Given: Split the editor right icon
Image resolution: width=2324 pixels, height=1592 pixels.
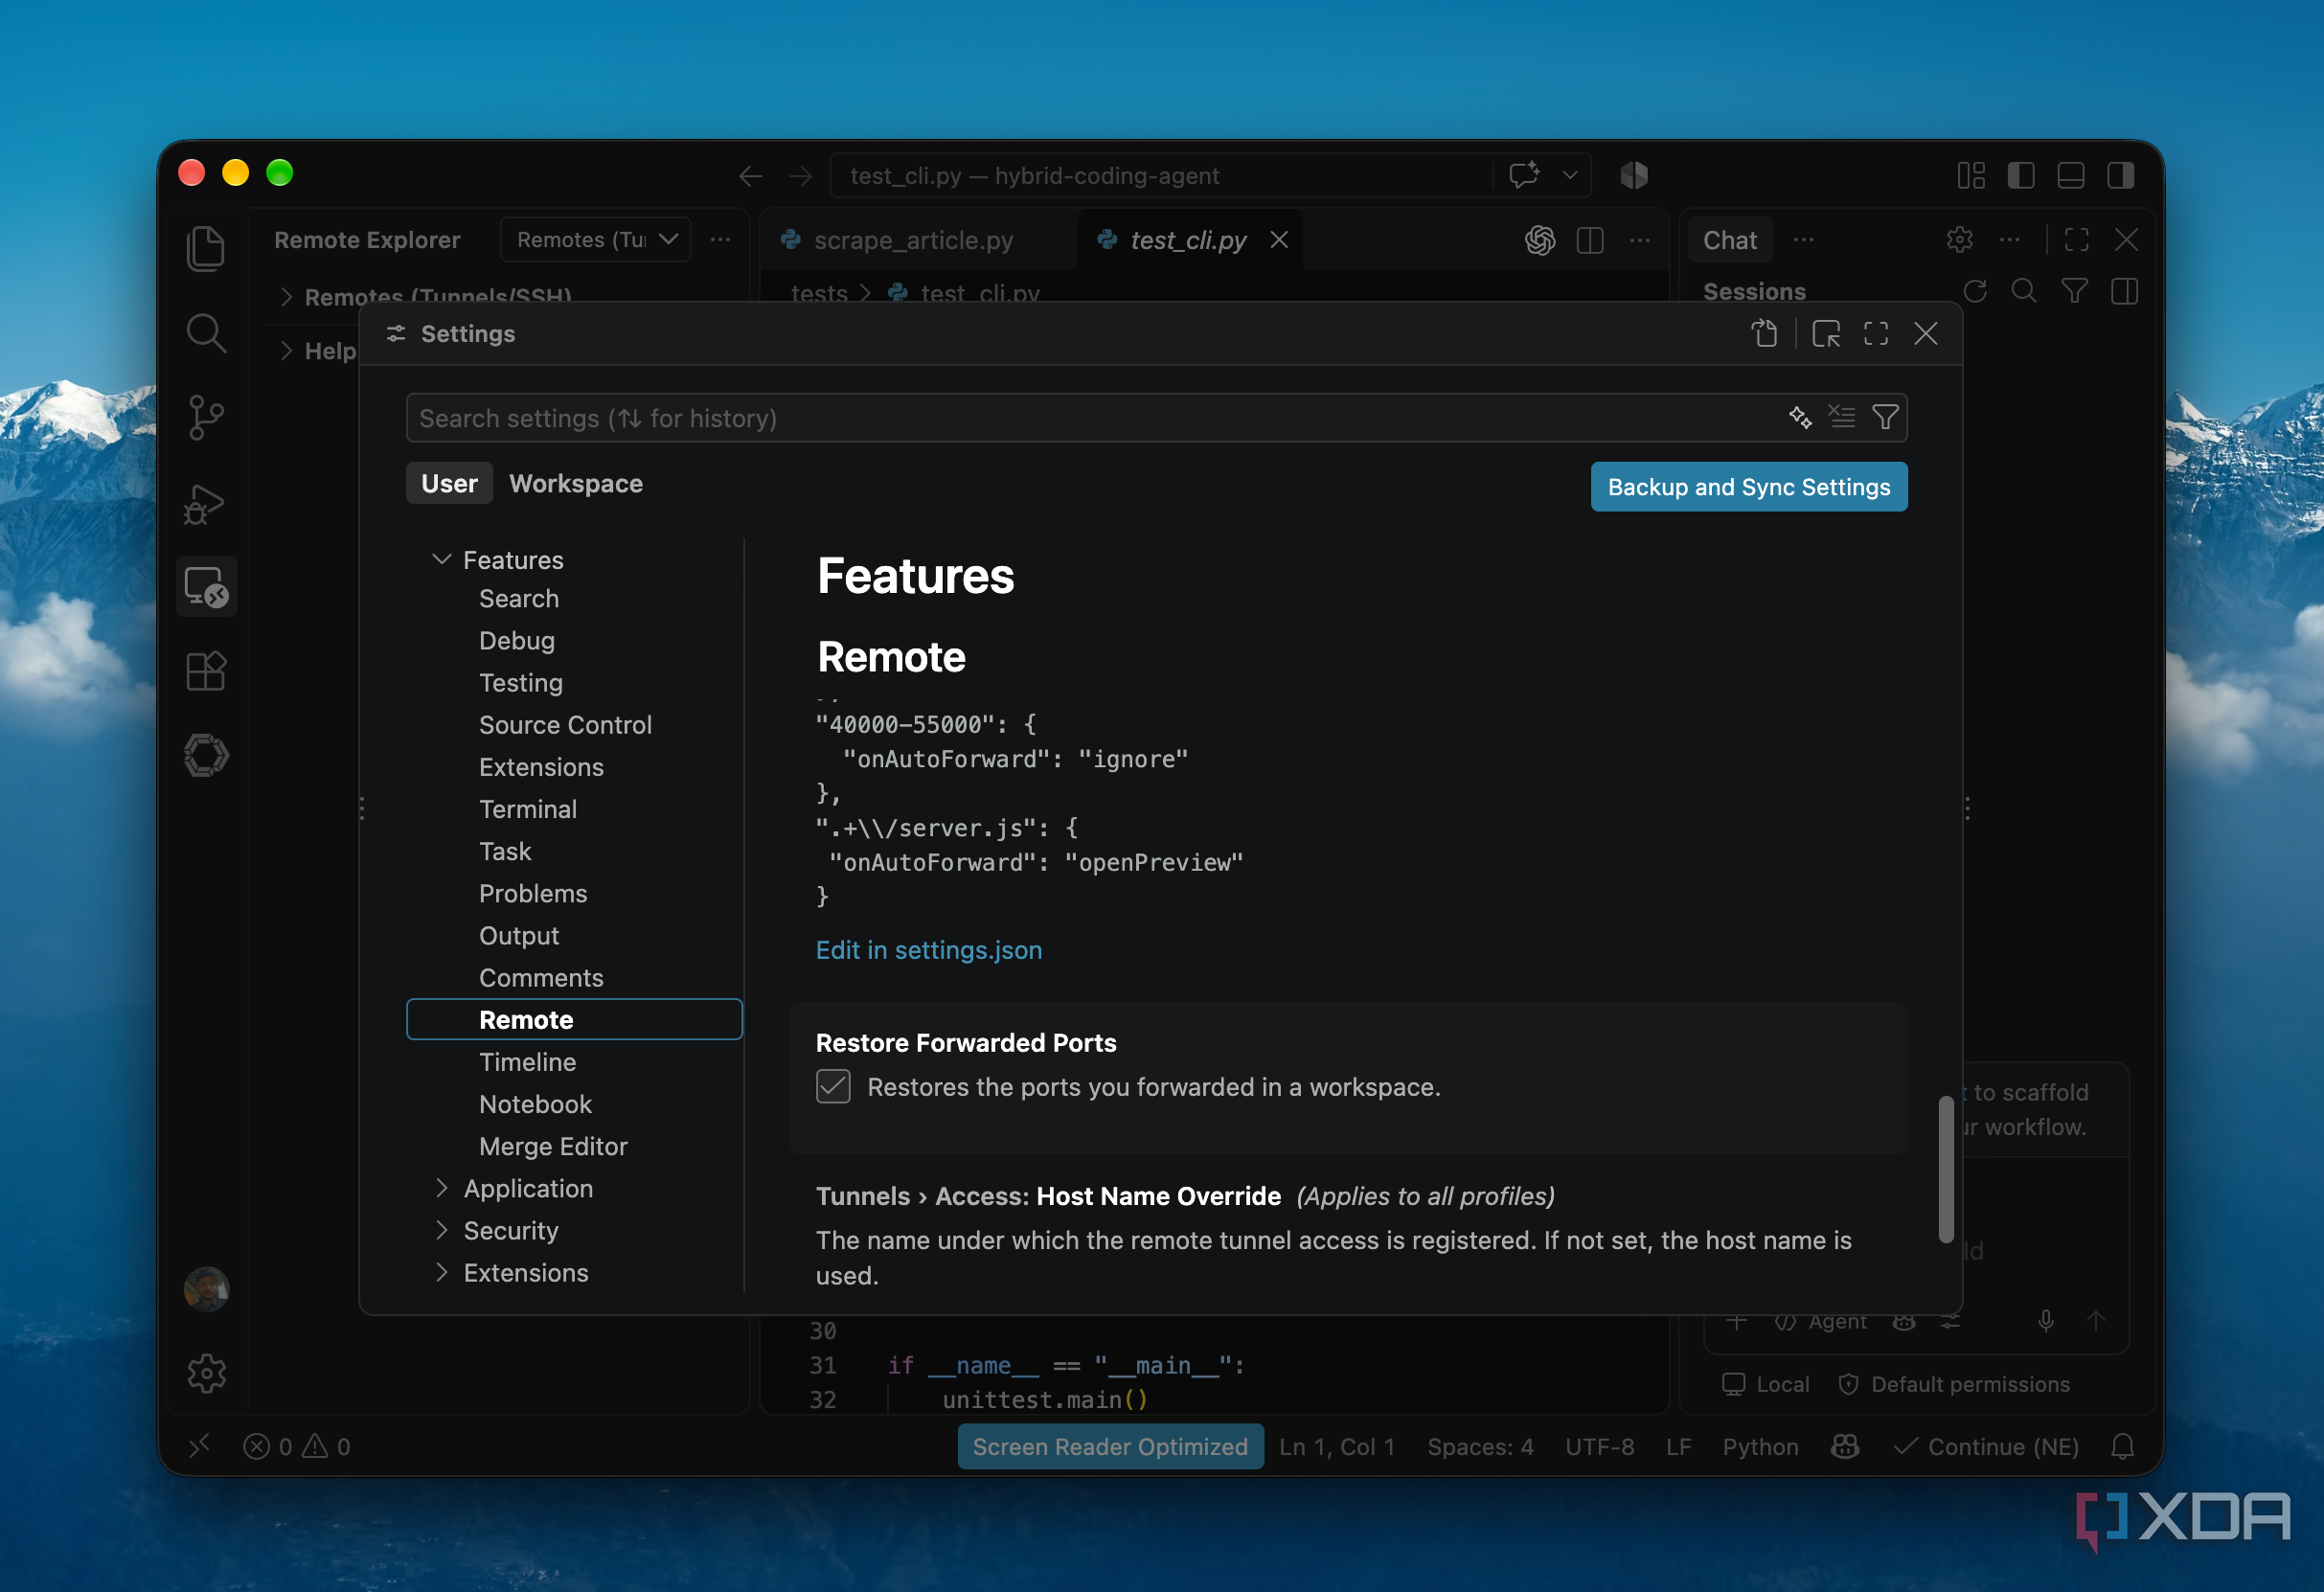Looking at the screenshot, I should [x=1590, y=240].
